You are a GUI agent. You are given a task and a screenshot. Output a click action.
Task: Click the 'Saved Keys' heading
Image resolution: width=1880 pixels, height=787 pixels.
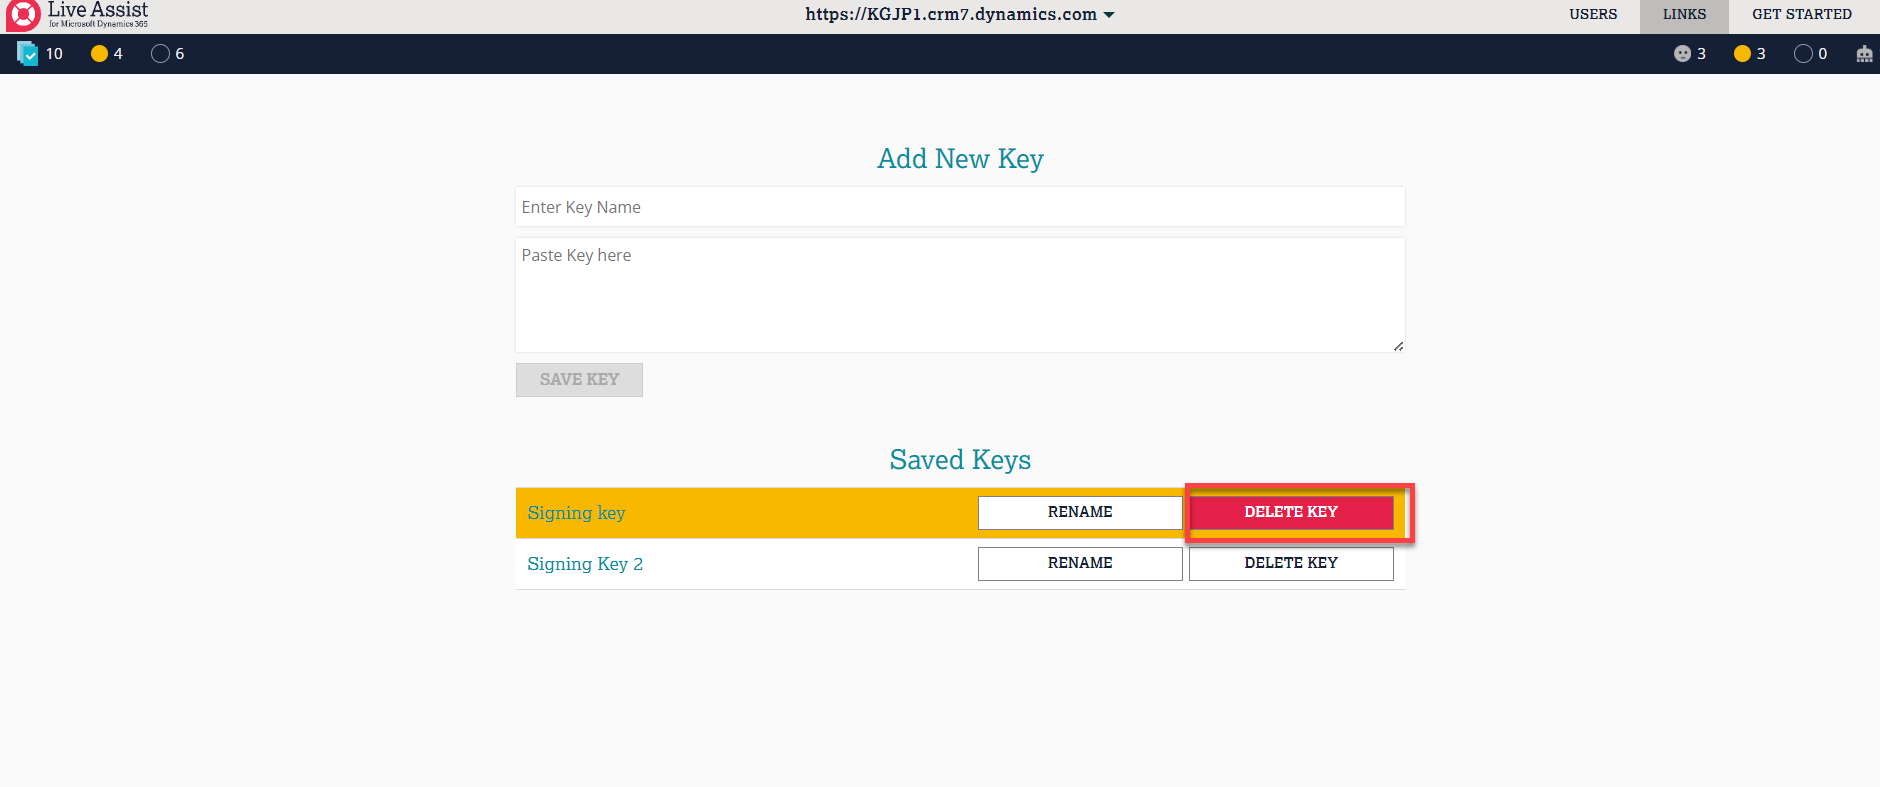click(x=960, y=460)
